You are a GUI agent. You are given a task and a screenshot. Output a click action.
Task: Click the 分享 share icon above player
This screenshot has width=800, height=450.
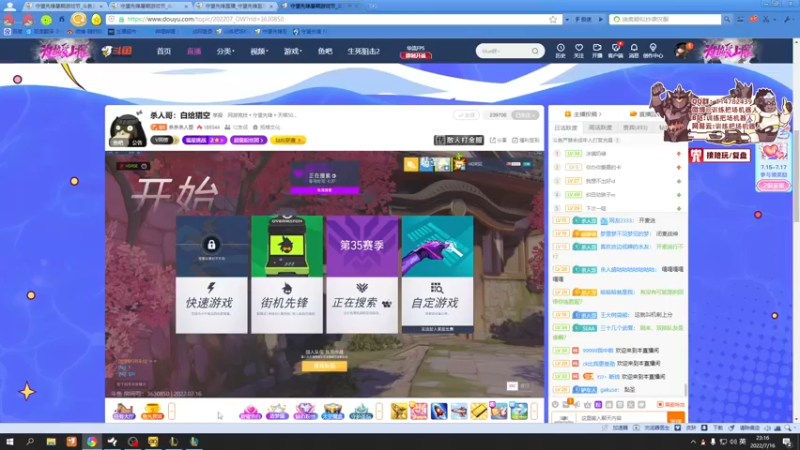[x=498, y=140]
